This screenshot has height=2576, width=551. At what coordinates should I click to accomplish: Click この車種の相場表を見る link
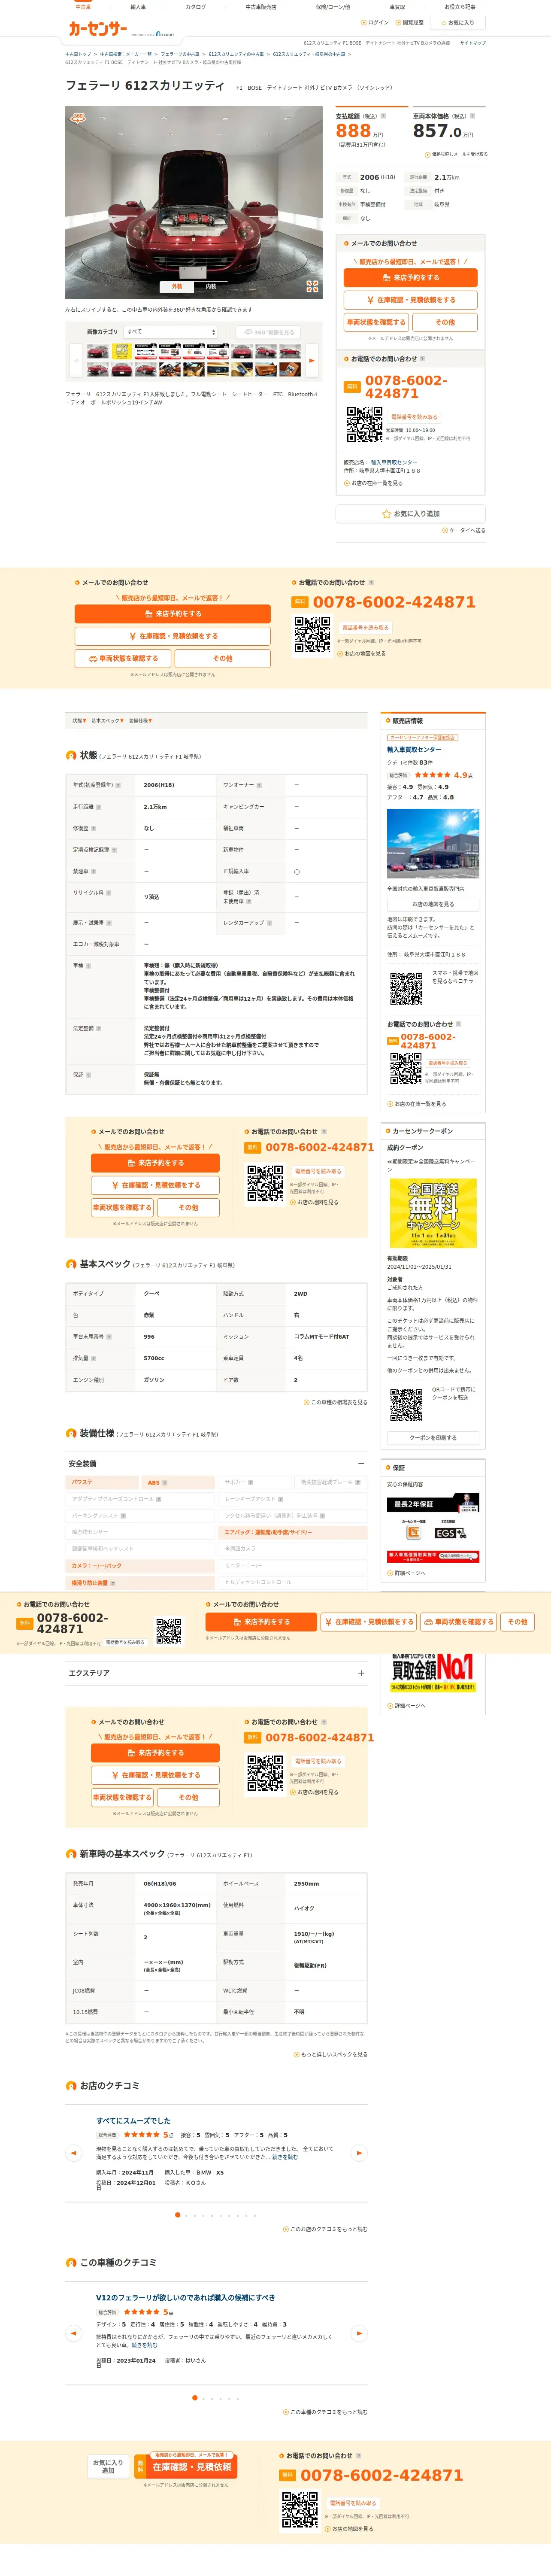(x=335, y=1402)
